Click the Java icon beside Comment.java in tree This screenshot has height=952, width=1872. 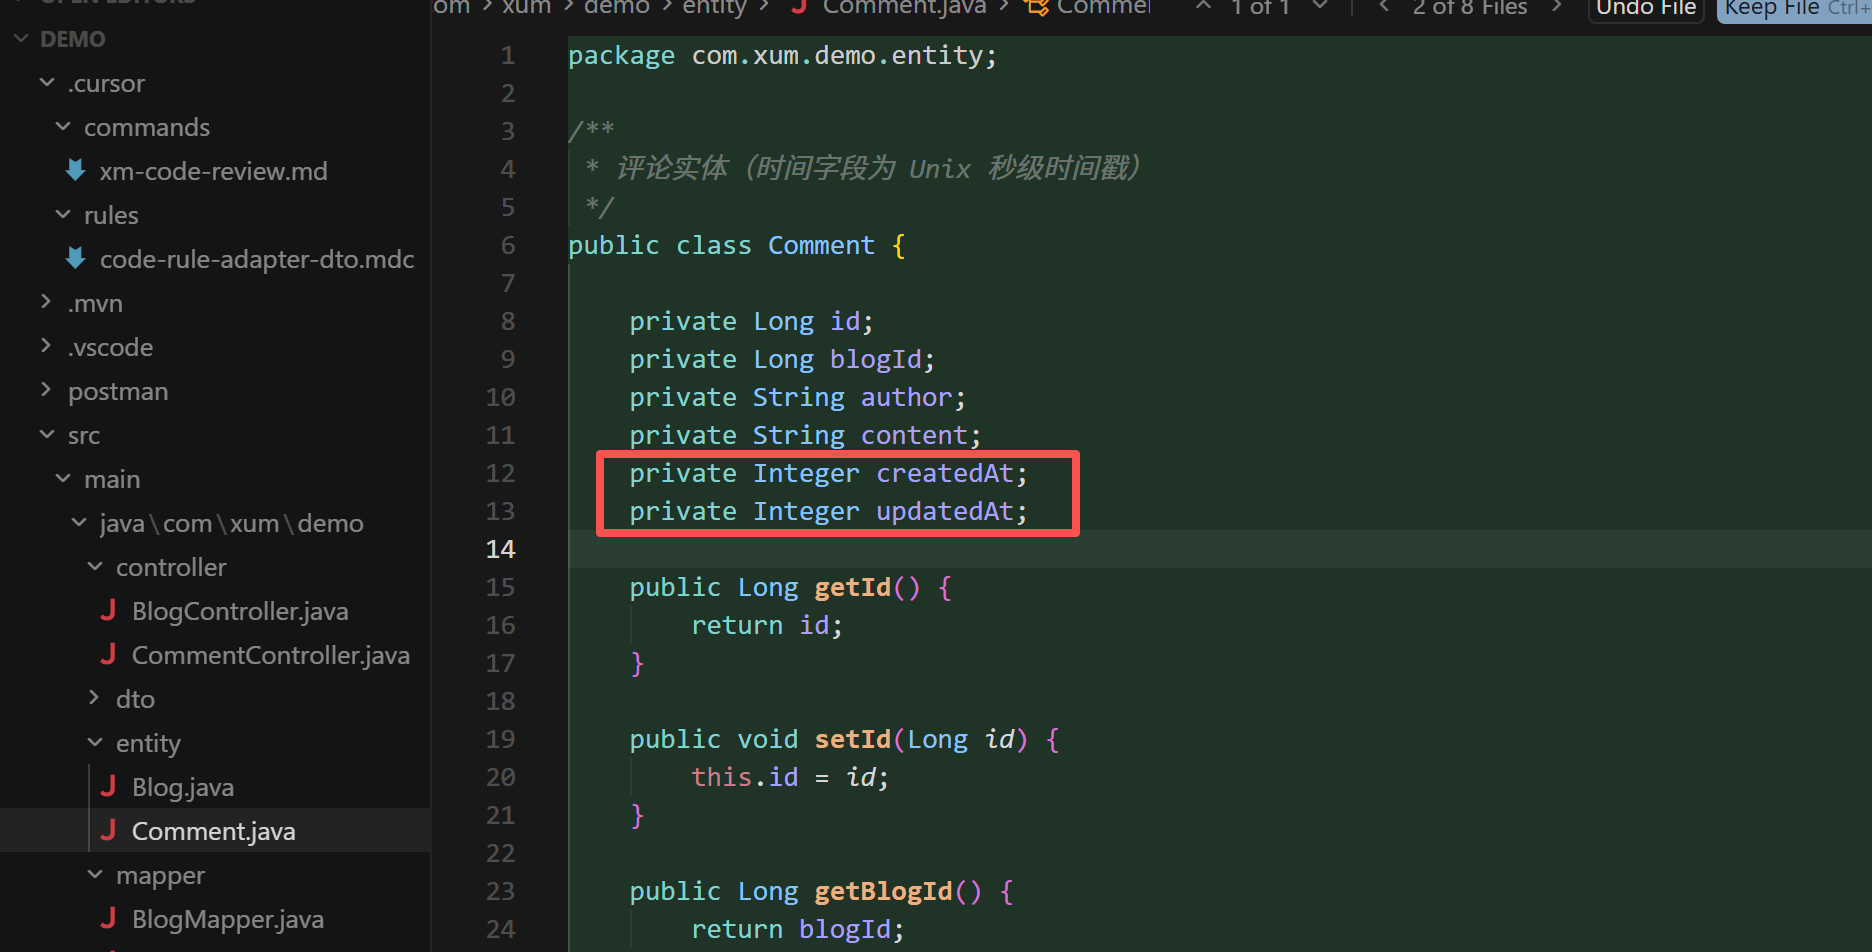108,831
